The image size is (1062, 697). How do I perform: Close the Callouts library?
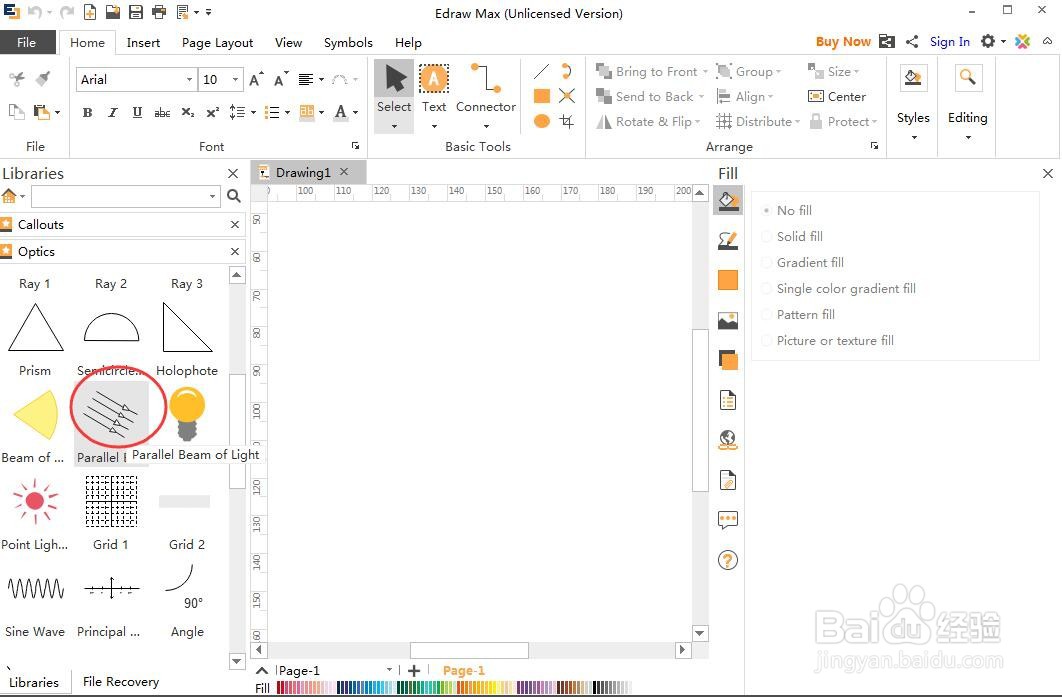click(x=235, y=224)
